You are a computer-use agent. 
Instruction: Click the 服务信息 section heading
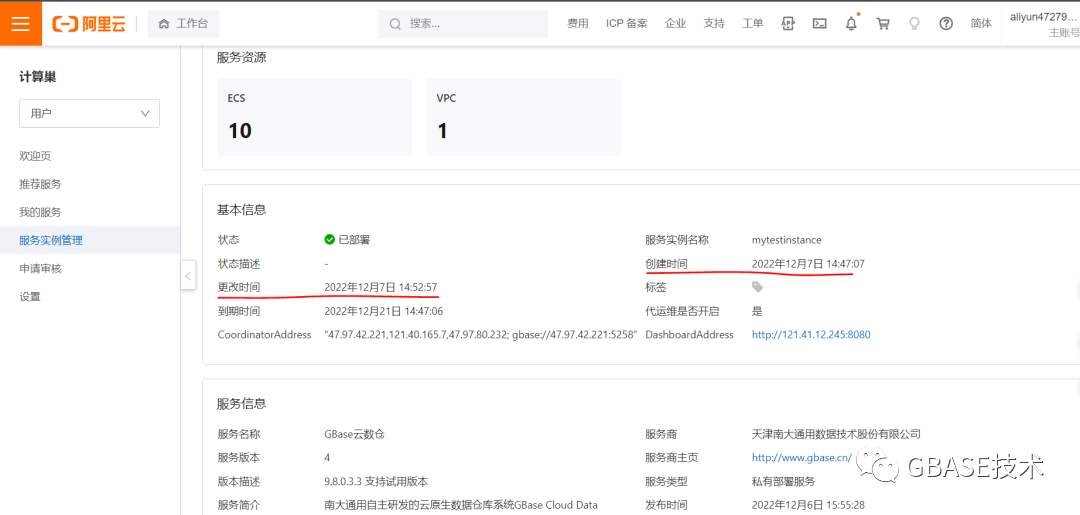(x=242, y=404)
